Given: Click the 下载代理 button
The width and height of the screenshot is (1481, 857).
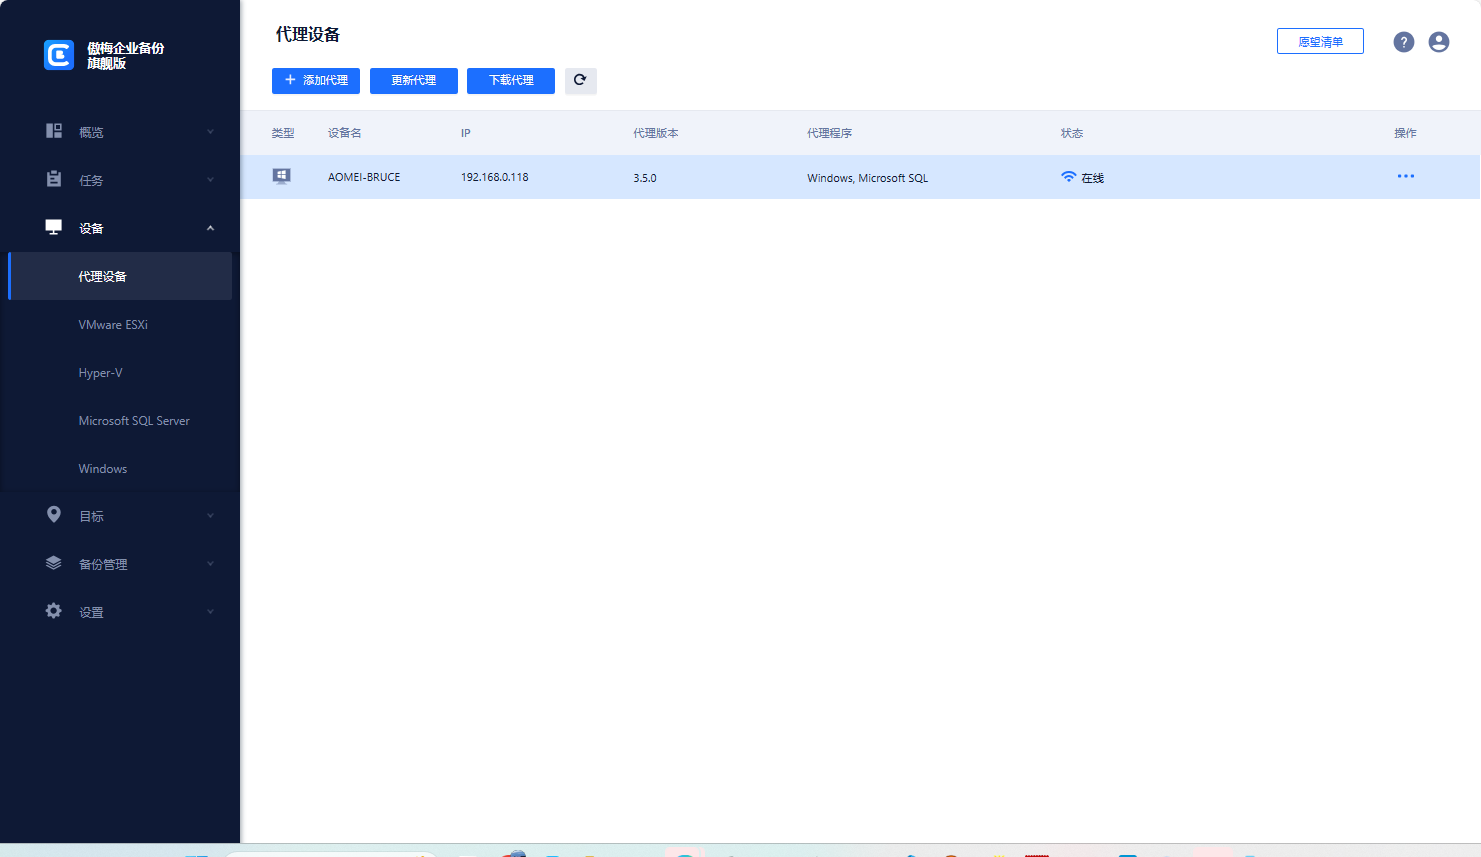Looking at the screenshot, I should click(511, 81).
